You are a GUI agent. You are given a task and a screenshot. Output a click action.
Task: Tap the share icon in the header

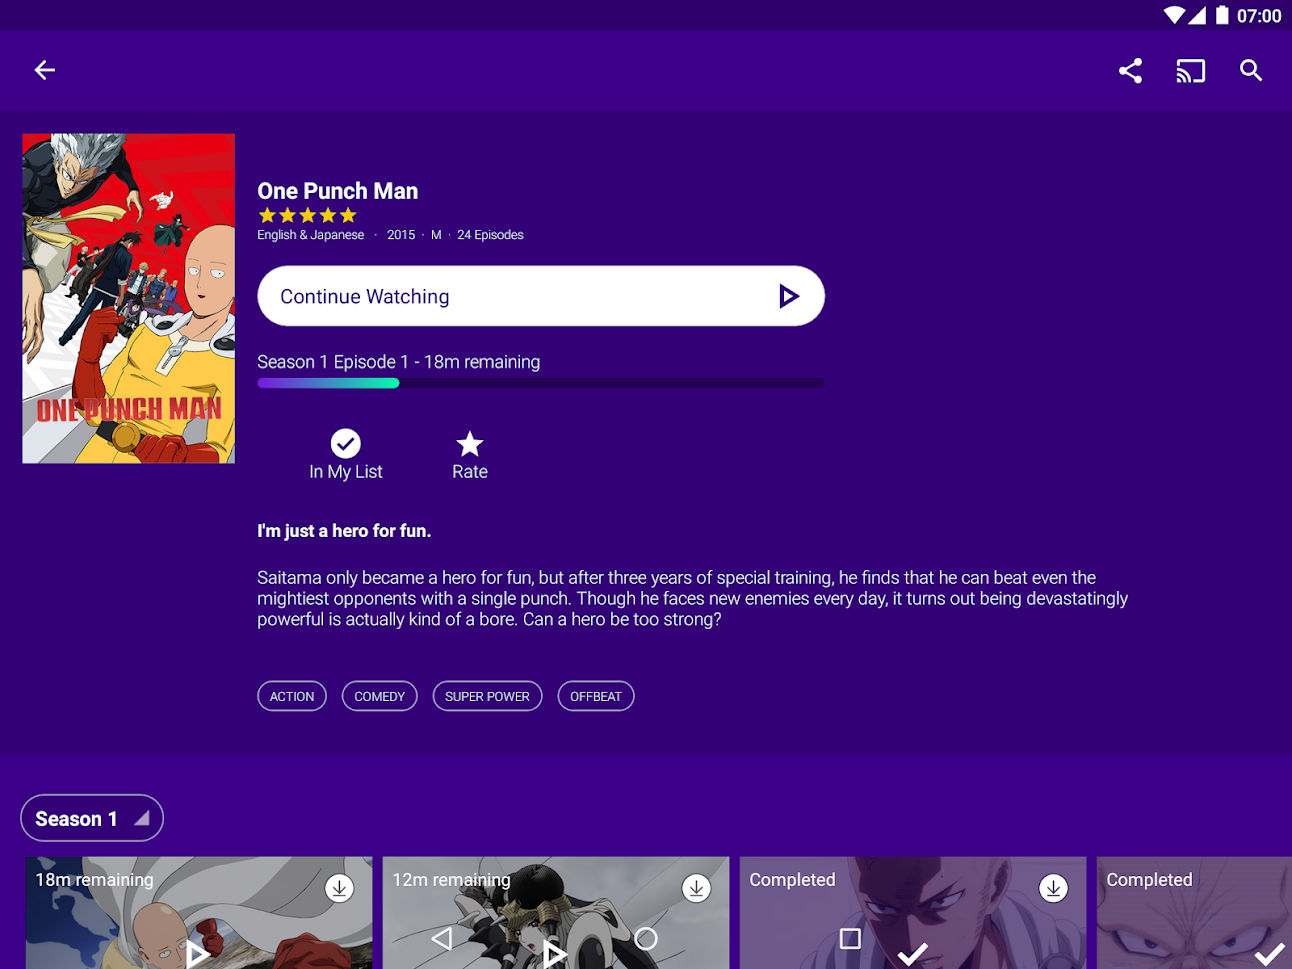(1130, 71)
